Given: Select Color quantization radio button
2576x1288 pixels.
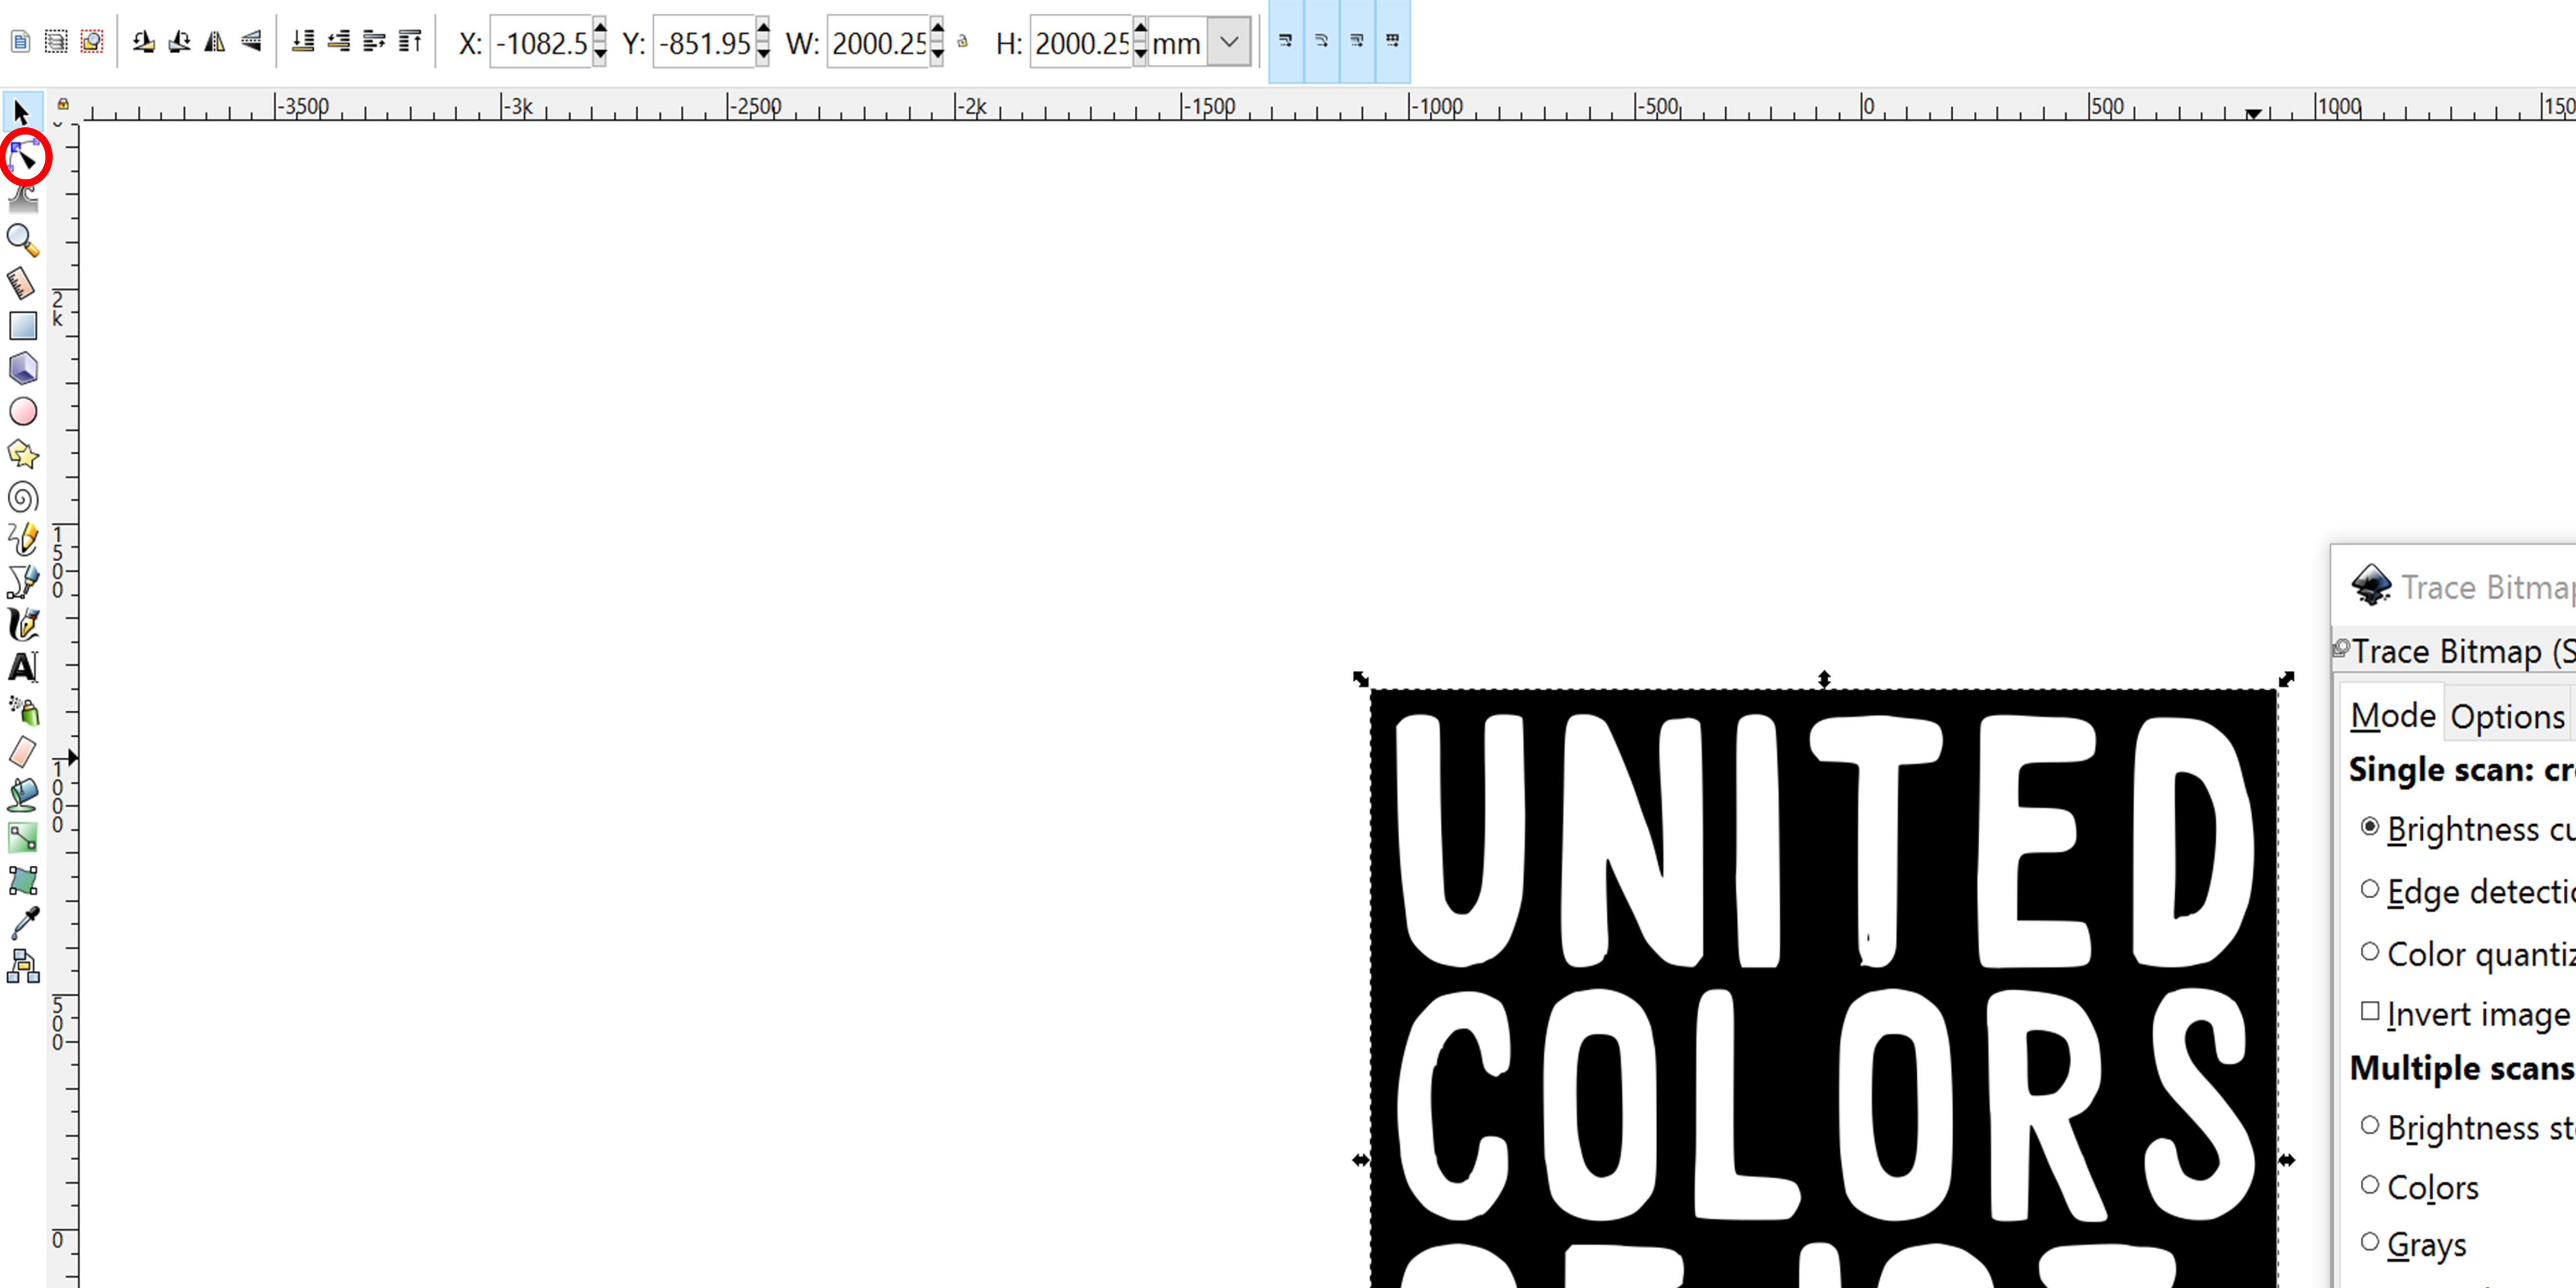Looking at the screenshot, I should [x=2370, y=952].
